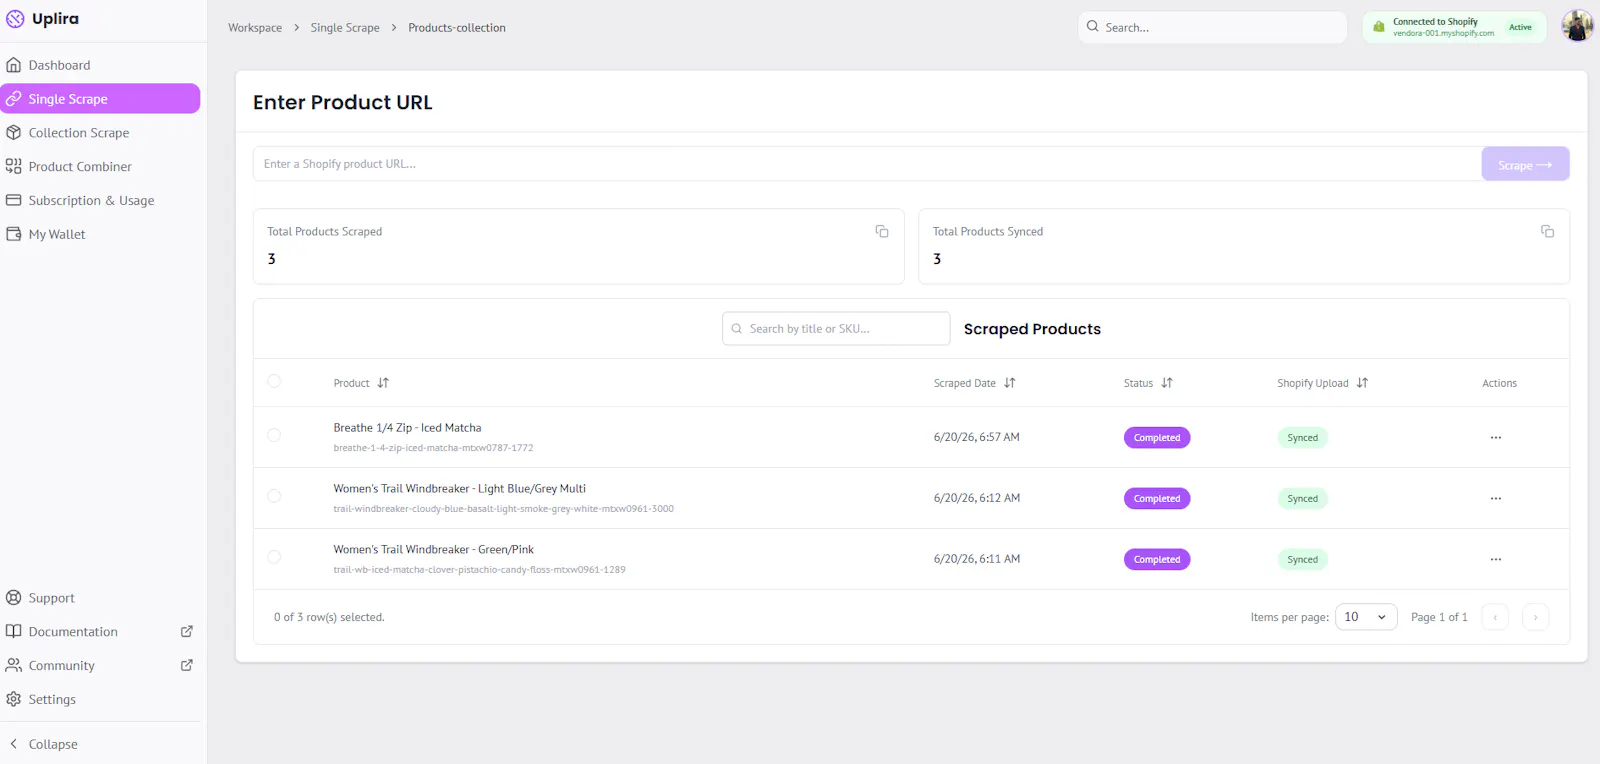Select the Light Blue/Grey Multi Windbreaker checkbox
Image resolution: width=1600 pixels, height=764 pixels.
[x=274, y=496]
